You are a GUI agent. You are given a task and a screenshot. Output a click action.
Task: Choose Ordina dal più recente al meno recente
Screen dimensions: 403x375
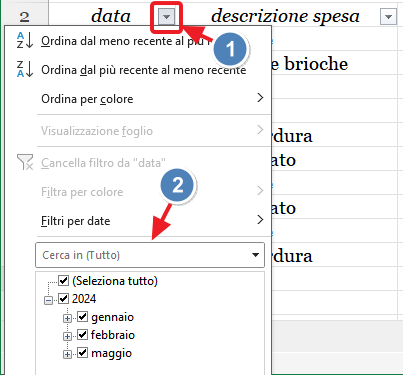(x=144, y=70)
